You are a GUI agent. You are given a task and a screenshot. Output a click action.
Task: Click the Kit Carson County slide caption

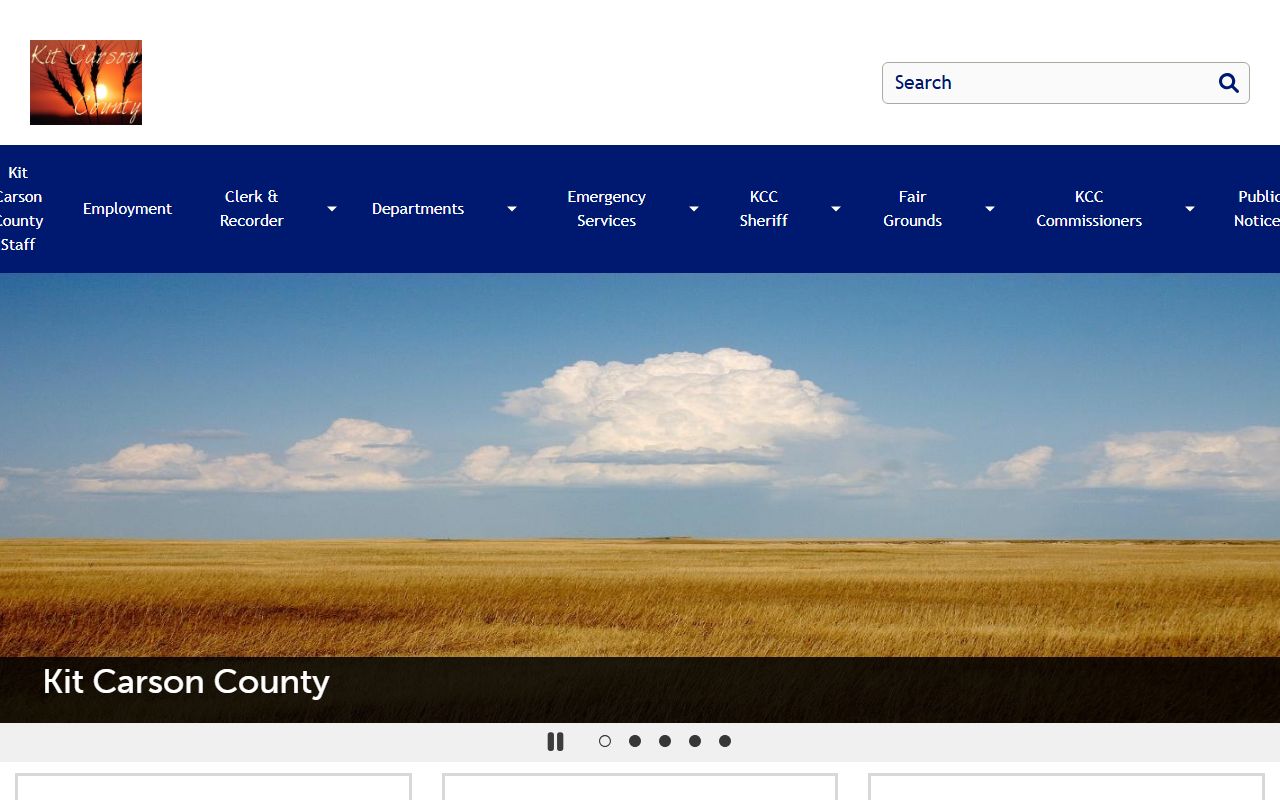pyautogui.click(x=186, y=682)
